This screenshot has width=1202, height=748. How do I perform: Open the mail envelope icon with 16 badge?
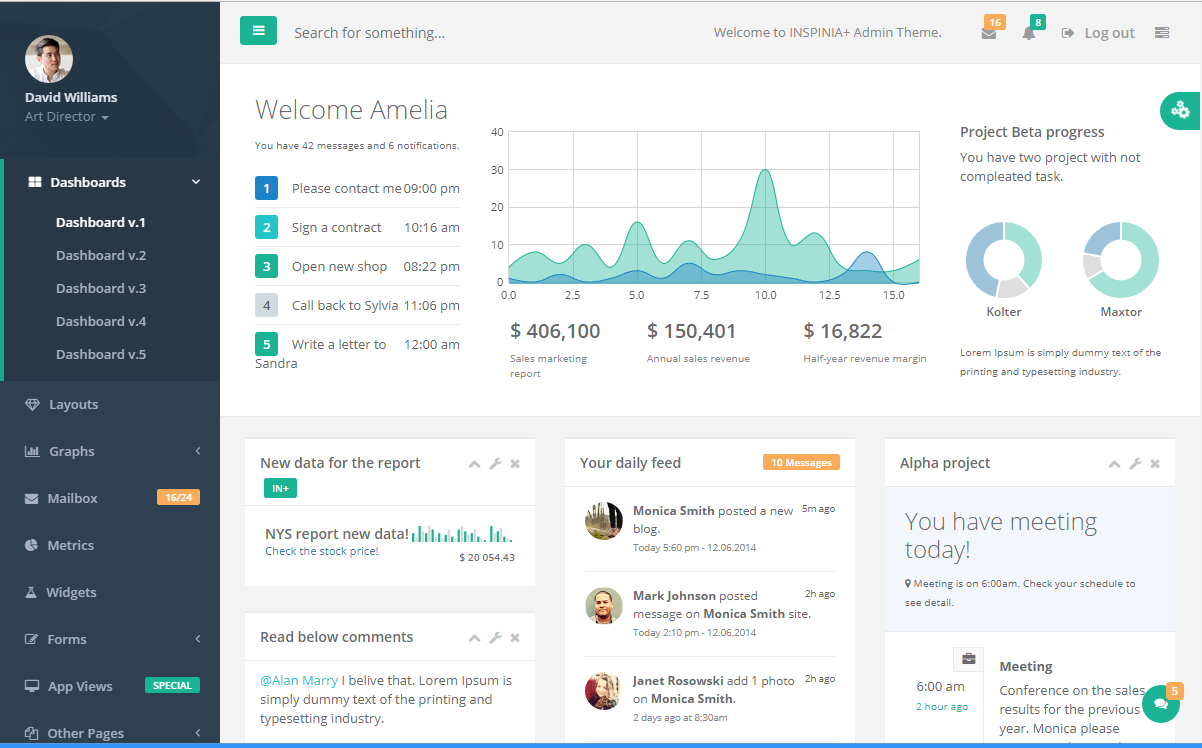coord(989,33)
